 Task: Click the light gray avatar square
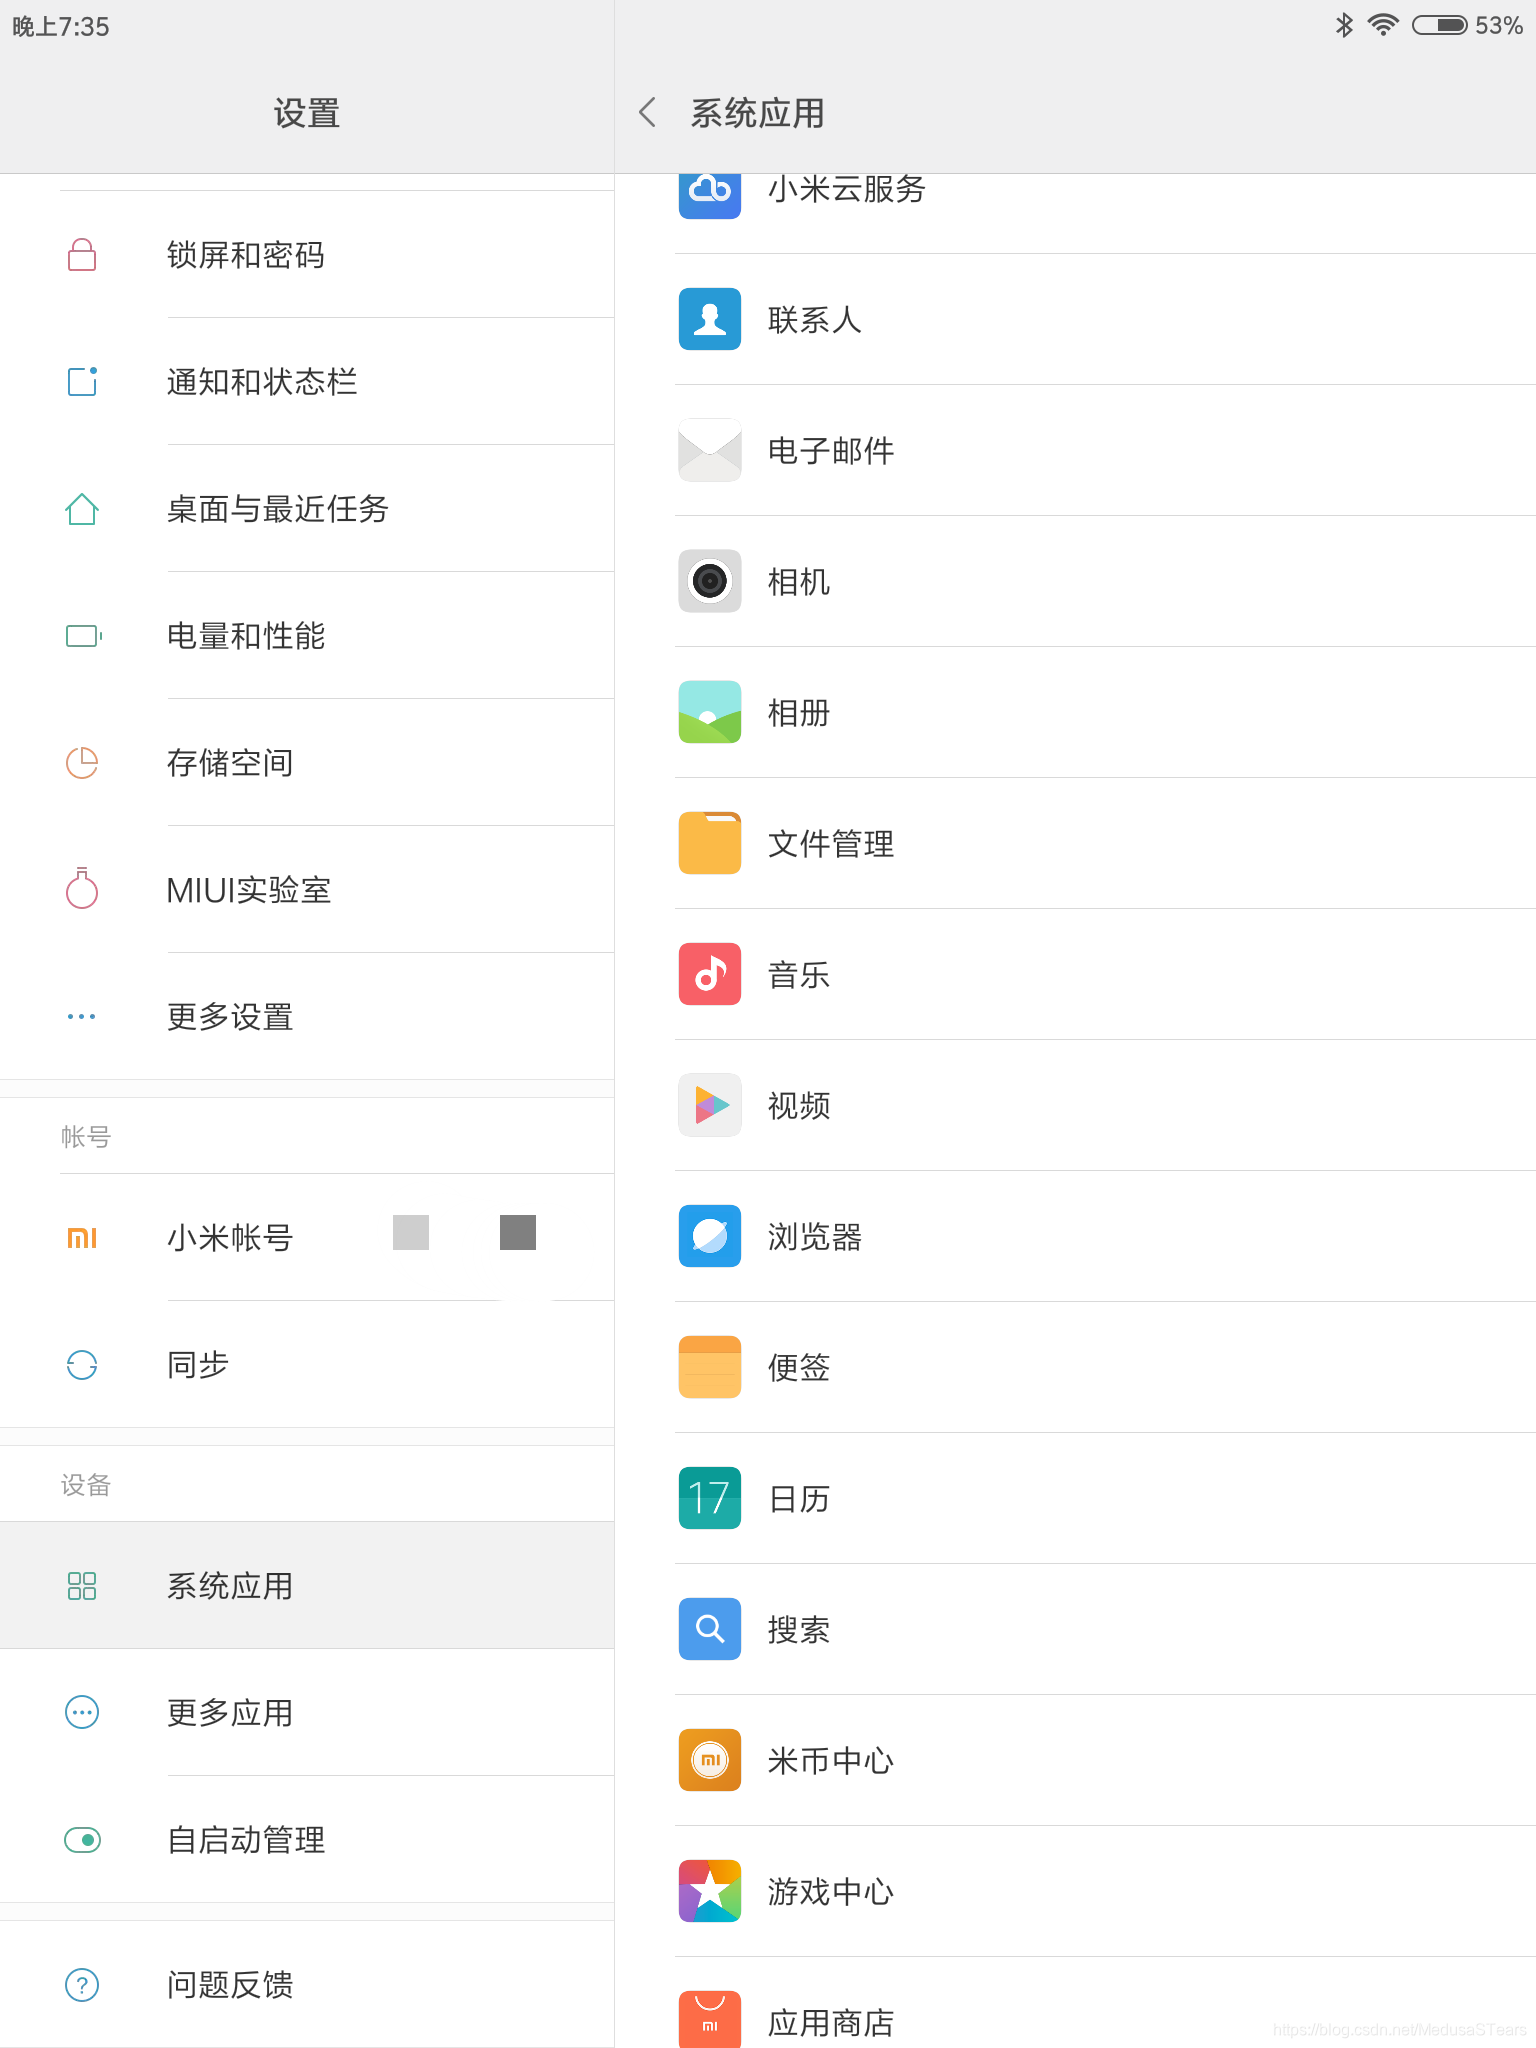411,1232
